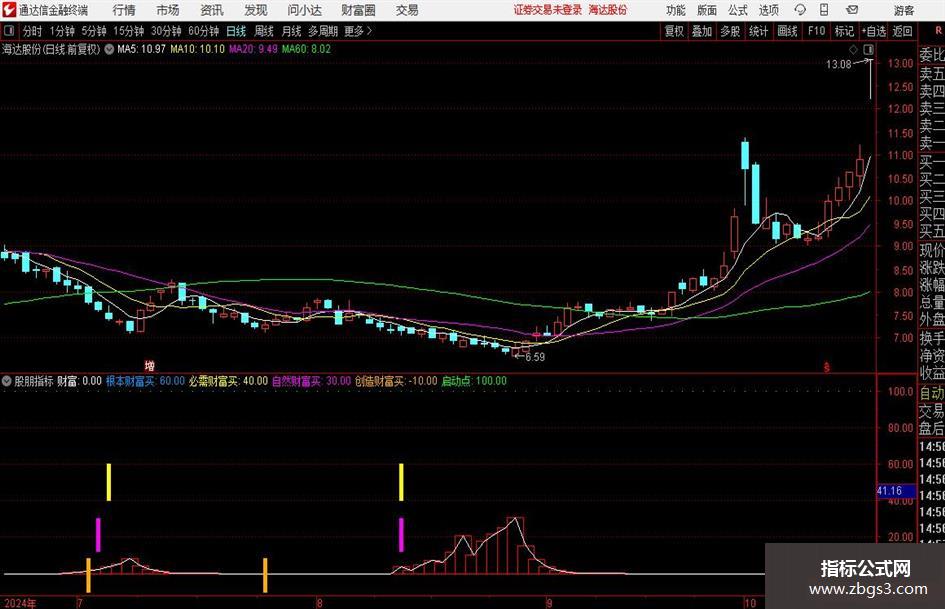Click the 复权 toolbar button
This screenshot has width=945, height=609.
(x=673, y=31)
